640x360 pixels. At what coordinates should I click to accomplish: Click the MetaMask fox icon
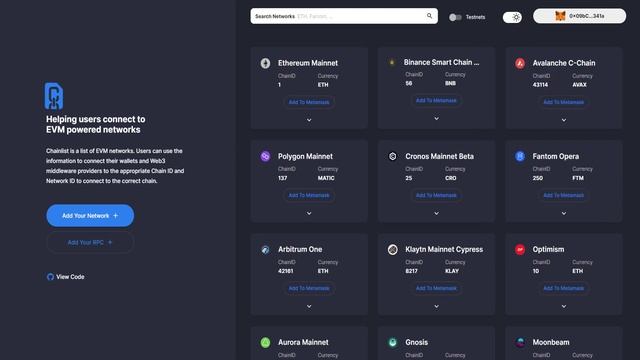click(560, 16)
